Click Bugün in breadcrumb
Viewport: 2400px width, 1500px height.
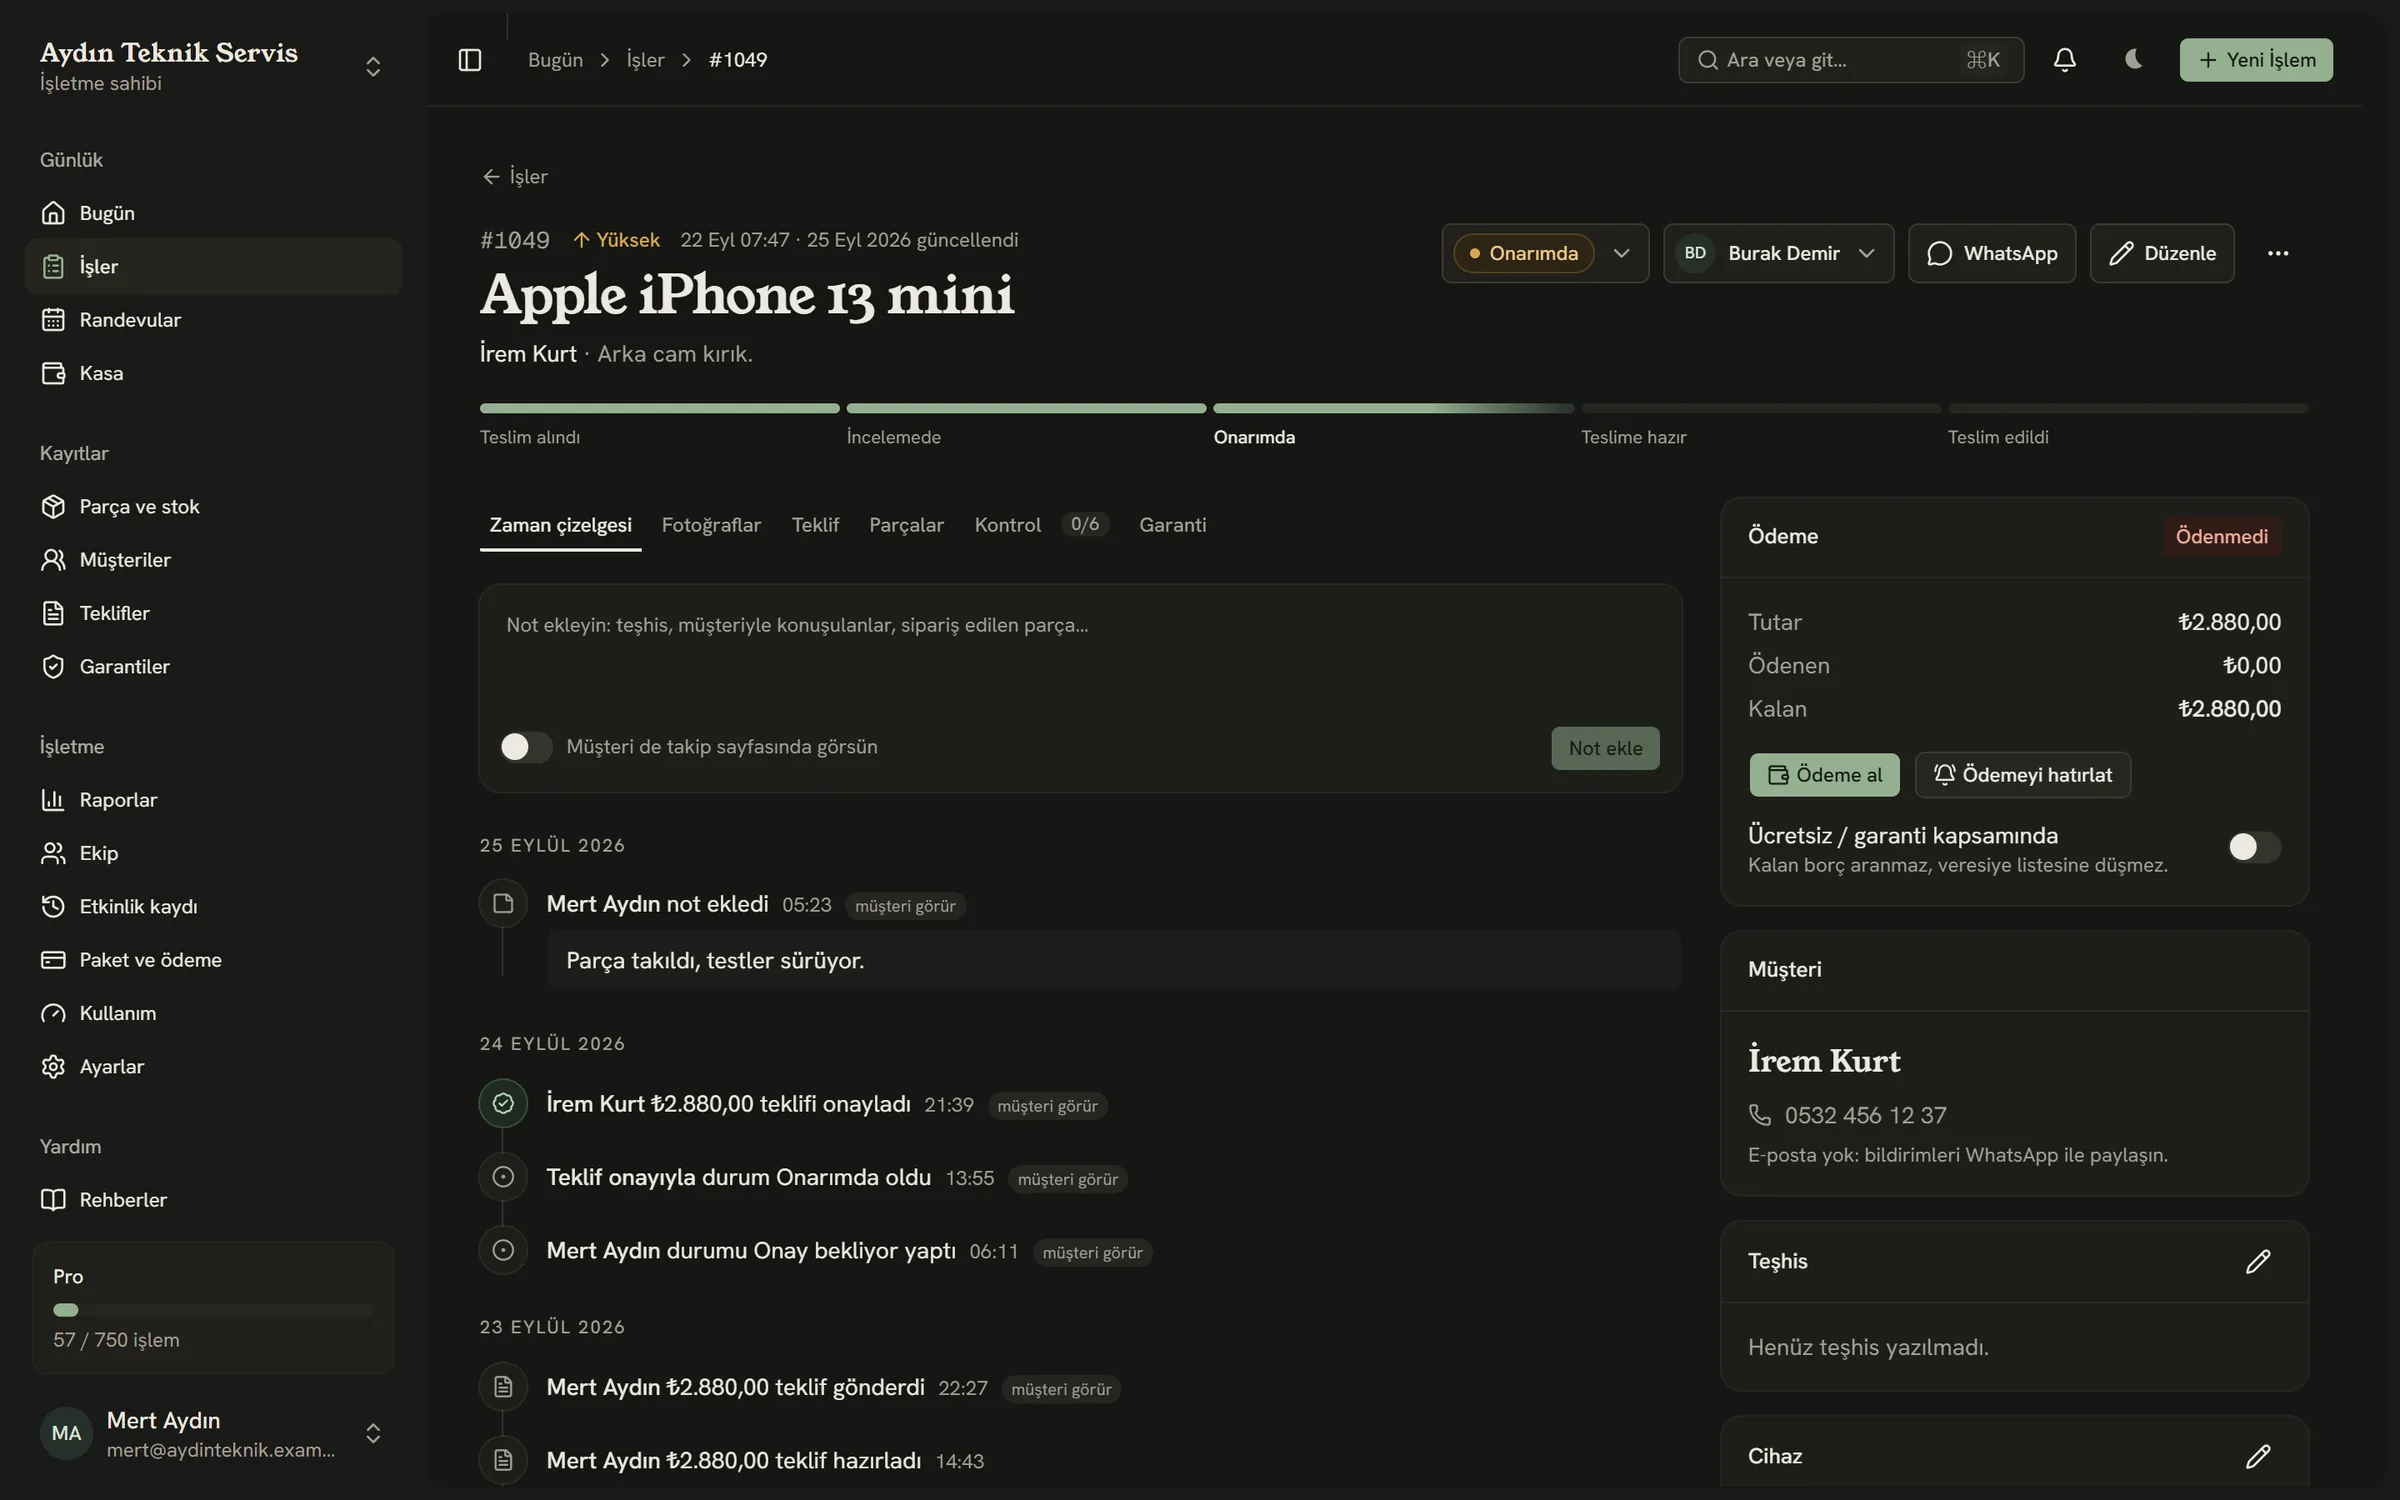[x=555, y=60]
